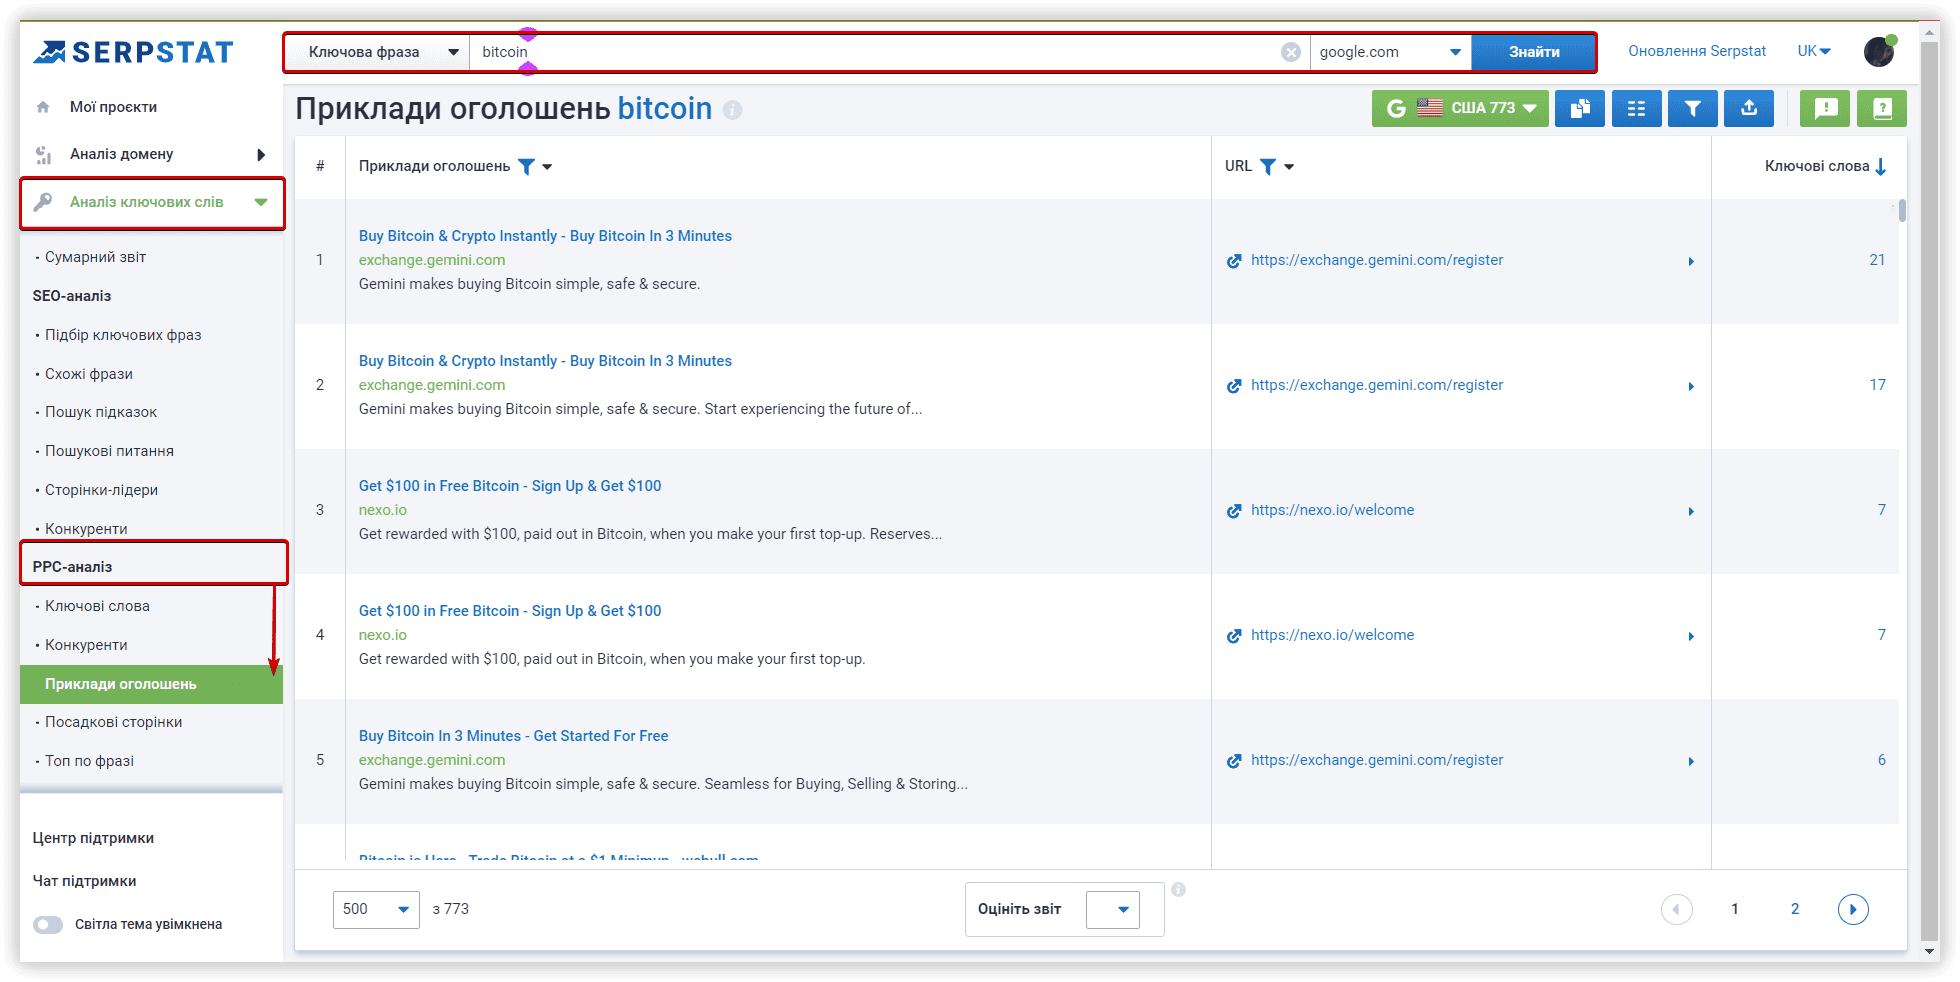Click the info icon next to page title
The width and height of the screenshot is (1960, 982).
(732, 110)
